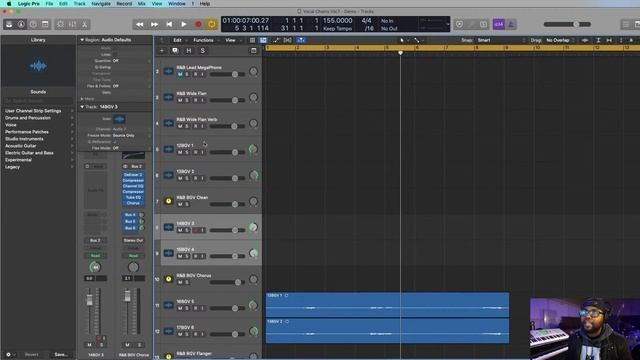Add a new track with plus button
640x360 pixels.
click(162, 51)
